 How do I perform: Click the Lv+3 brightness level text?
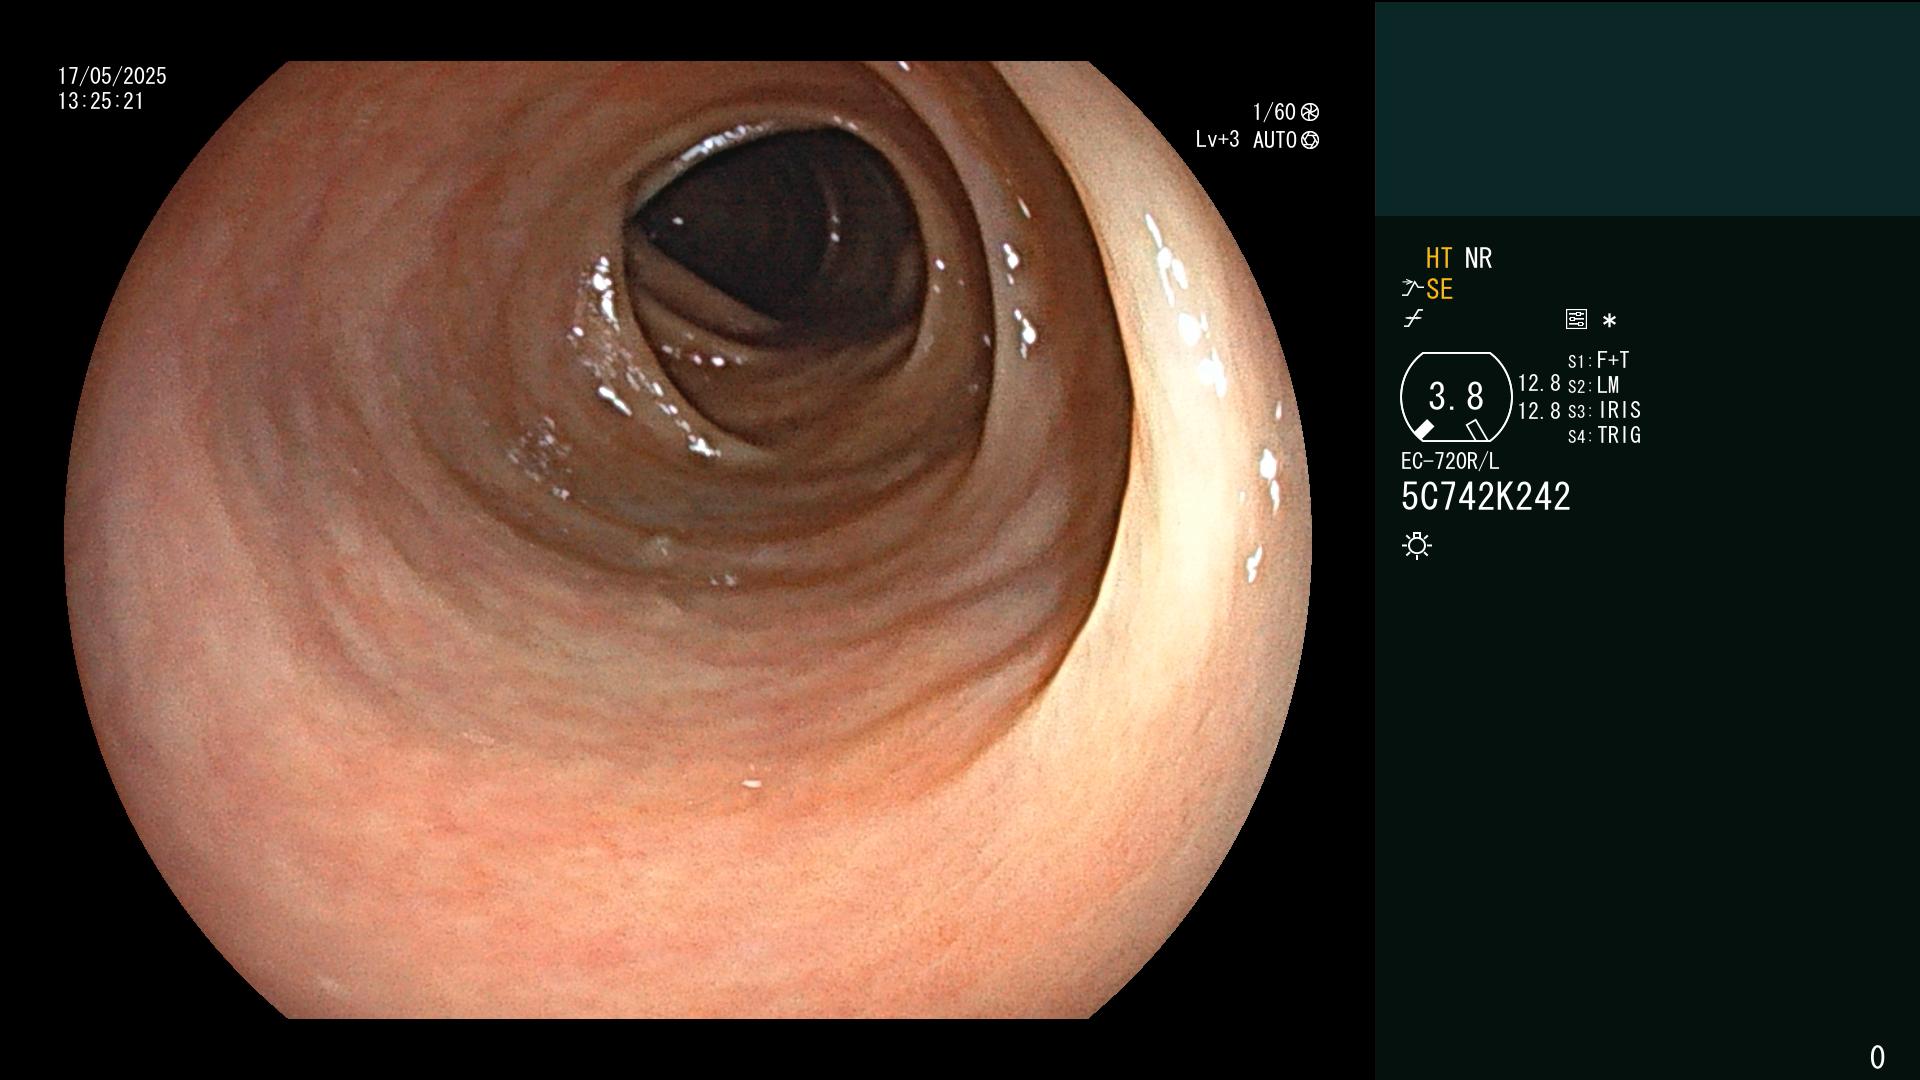[x=1217, y=140]
